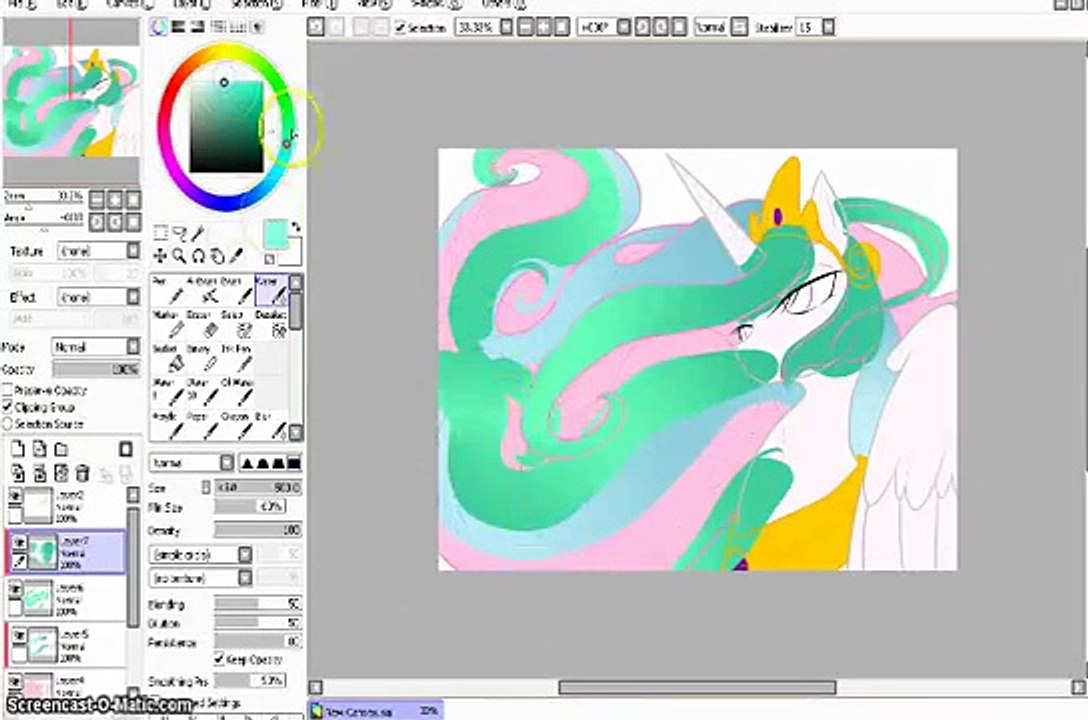Screen dimensions: 1088x720
Task: Hide Layer7 with its eye icon
Action: coord(19,542)
